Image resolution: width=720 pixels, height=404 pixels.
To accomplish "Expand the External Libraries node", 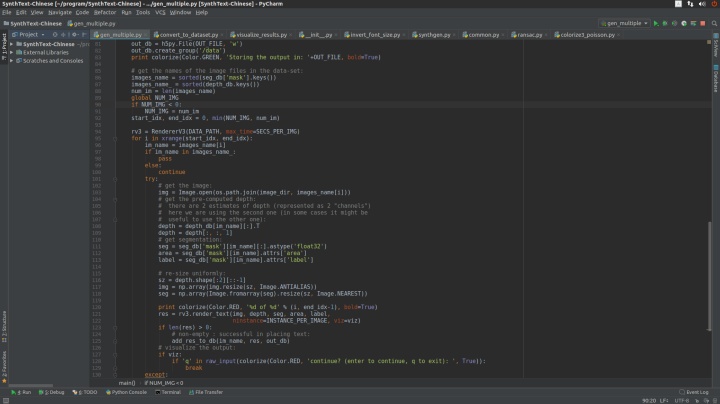I will pos(11,52).
